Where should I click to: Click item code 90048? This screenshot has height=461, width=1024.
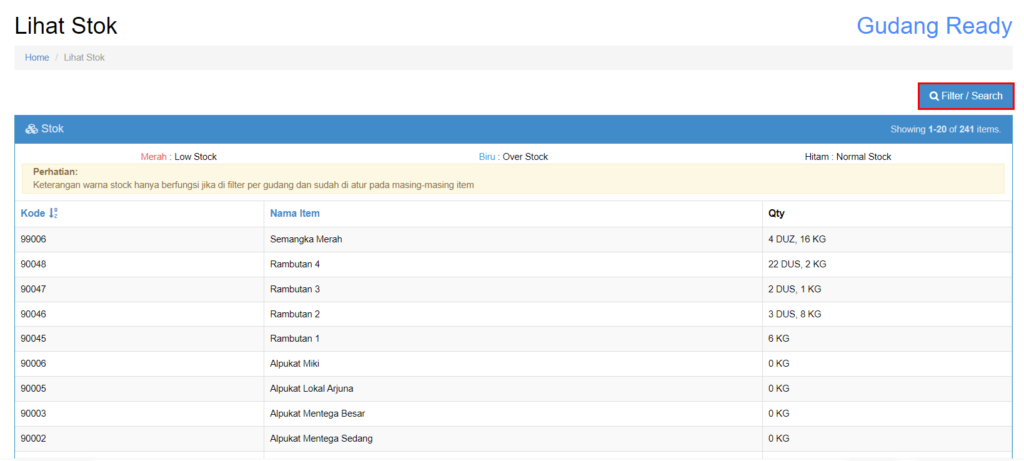[x=34, y=264]
